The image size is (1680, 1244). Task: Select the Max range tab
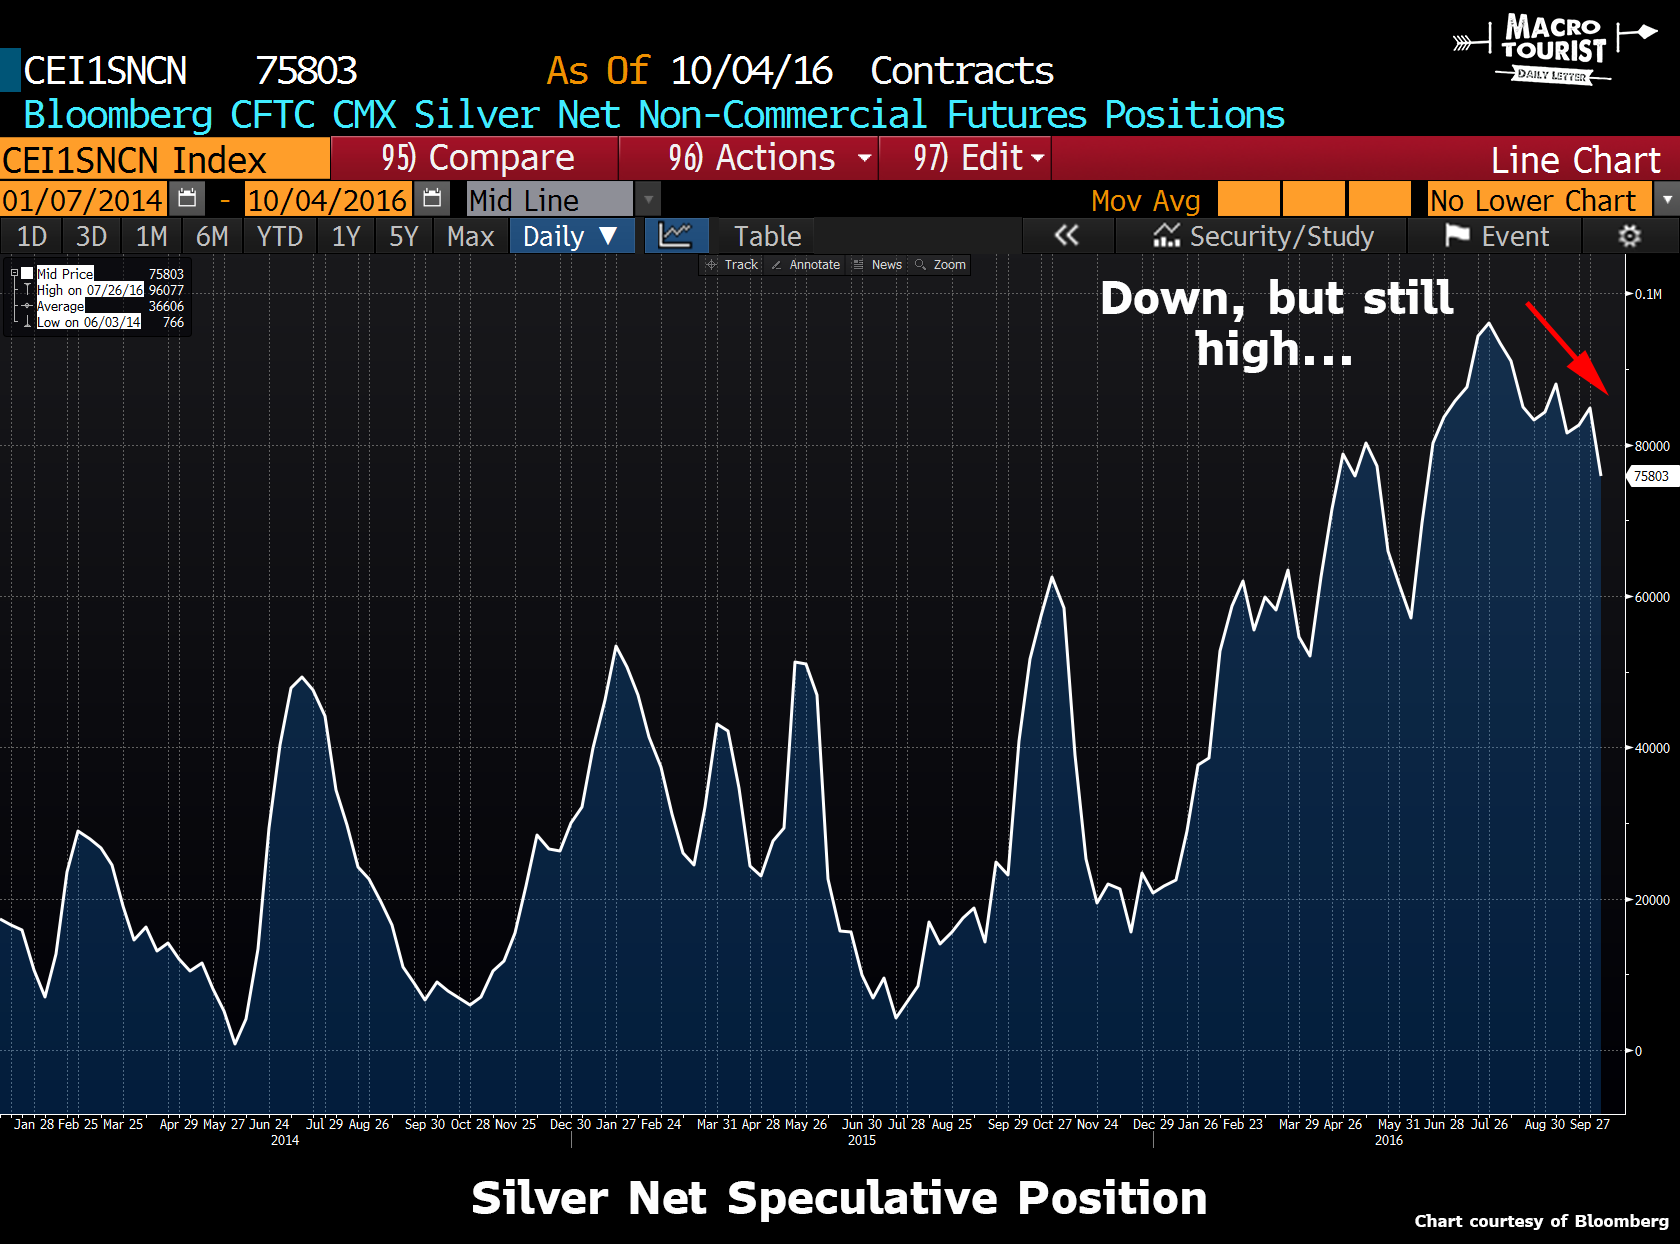tap(470, 236)
